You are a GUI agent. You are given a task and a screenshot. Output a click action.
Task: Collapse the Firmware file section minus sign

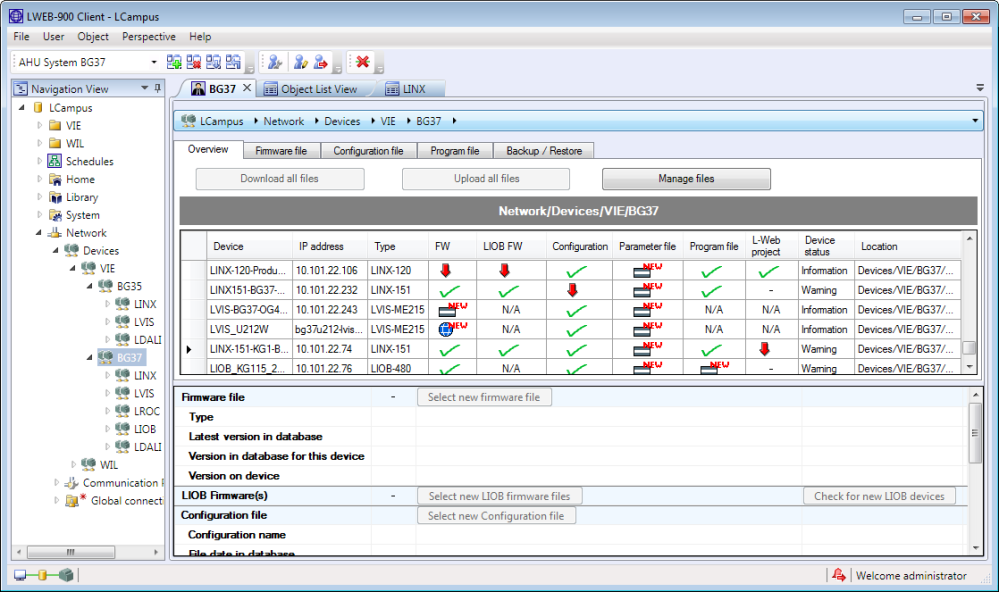pos(393,397)
